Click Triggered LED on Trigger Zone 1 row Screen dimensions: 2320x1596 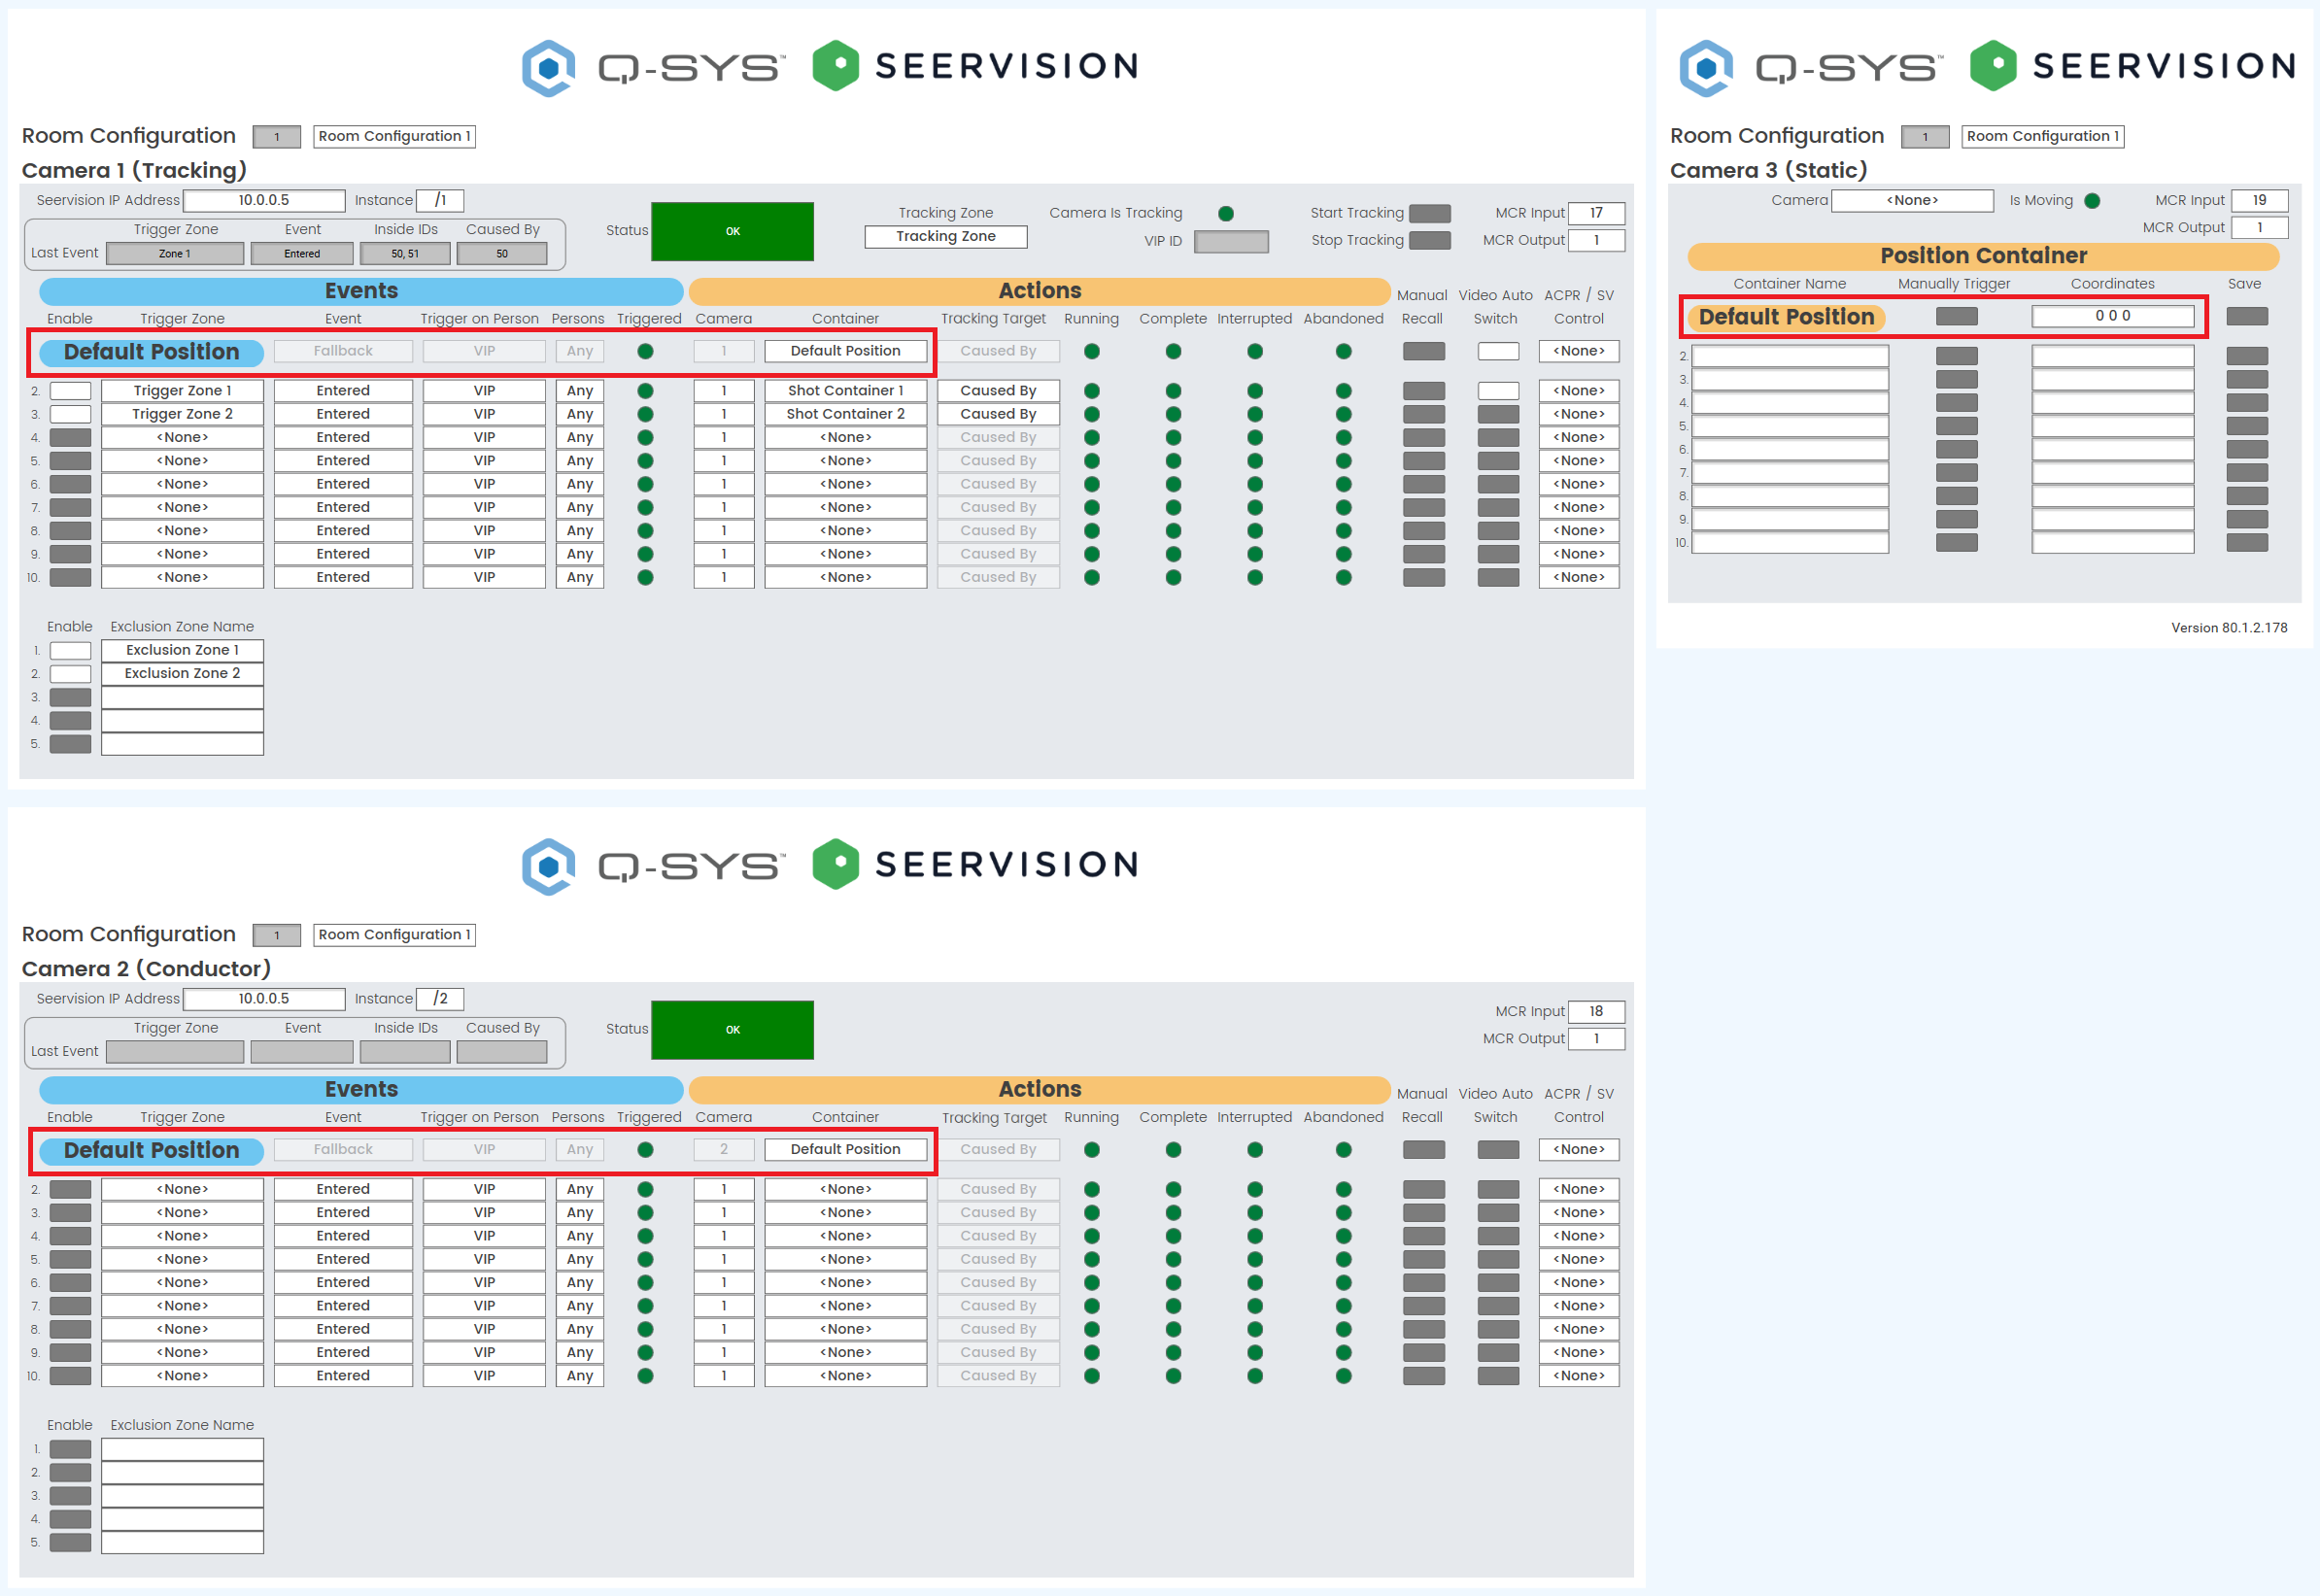coord(645,391)
